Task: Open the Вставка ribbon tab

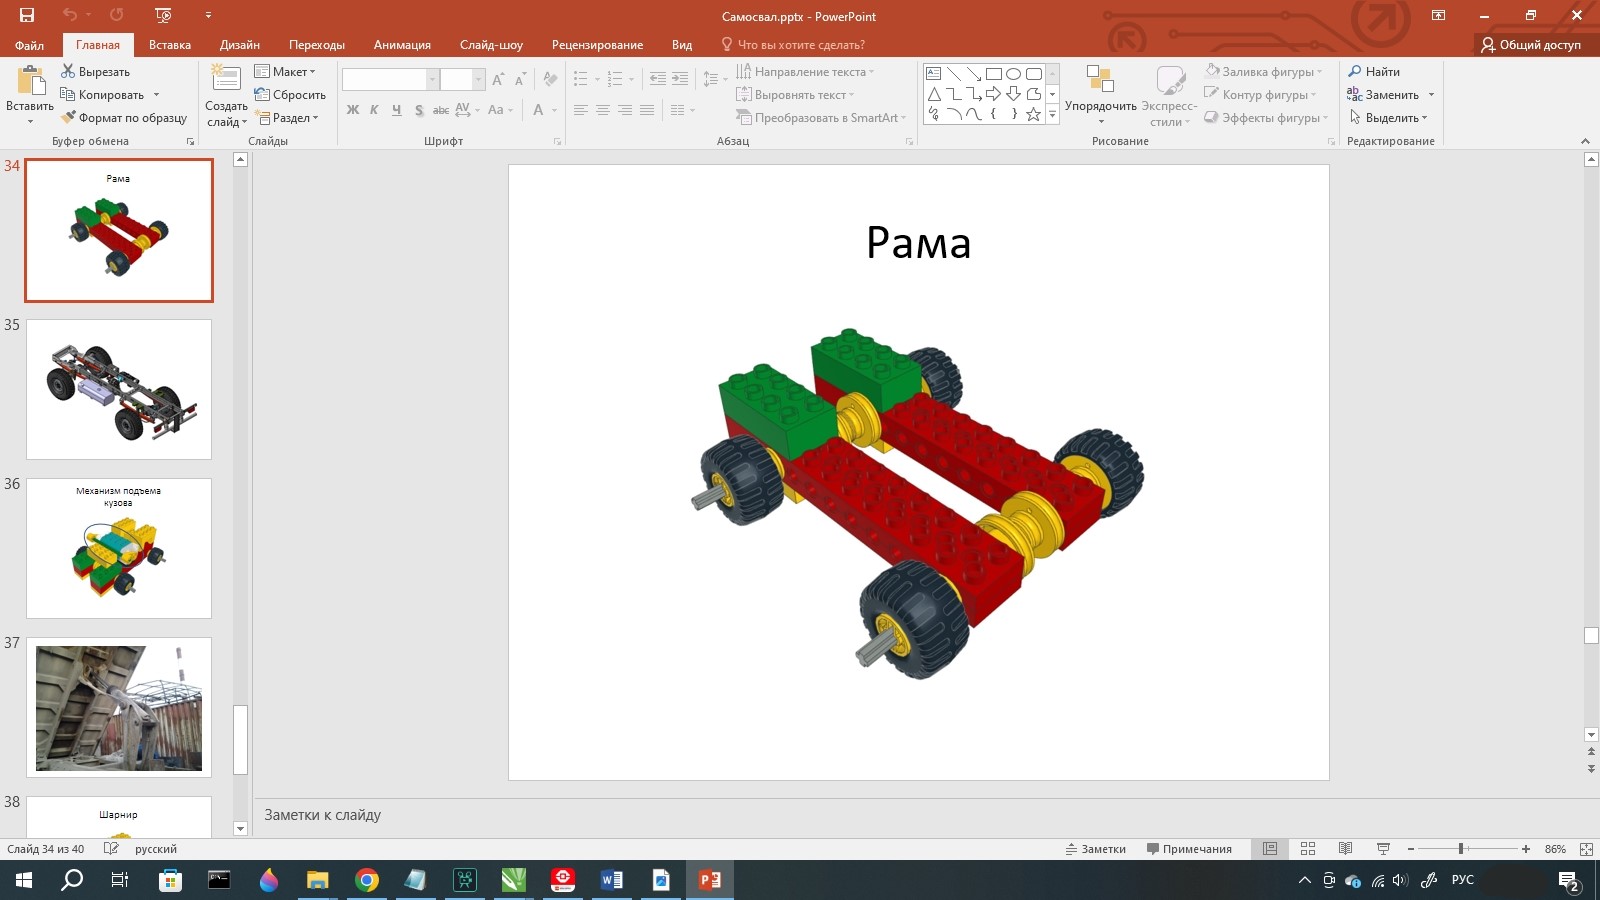Action: pyautogui.click(x=169, y=45)
